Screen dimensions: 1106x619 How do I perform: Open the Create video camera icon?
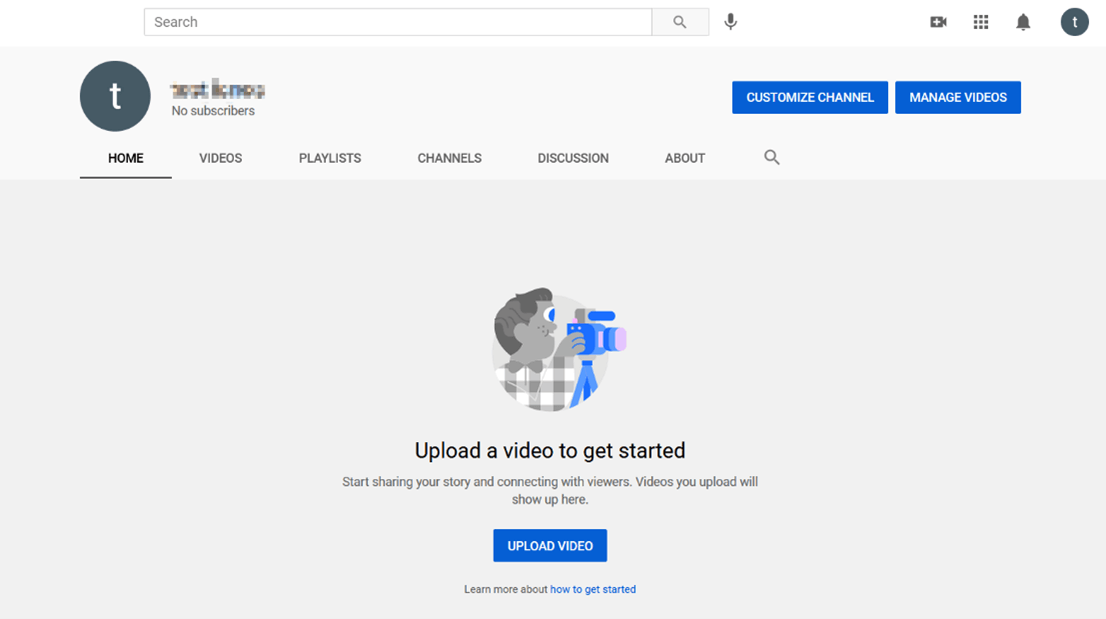coord(938,22)
